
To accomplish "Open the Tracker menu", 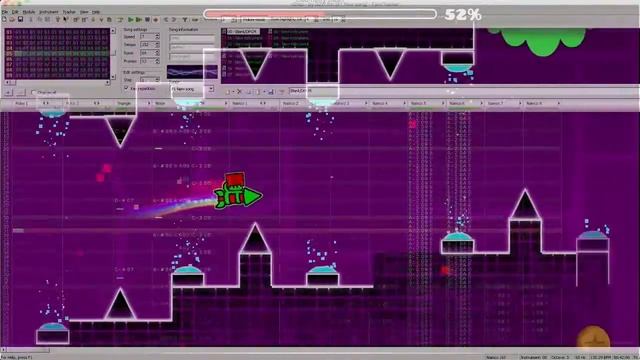I will [x=69, y=12].
